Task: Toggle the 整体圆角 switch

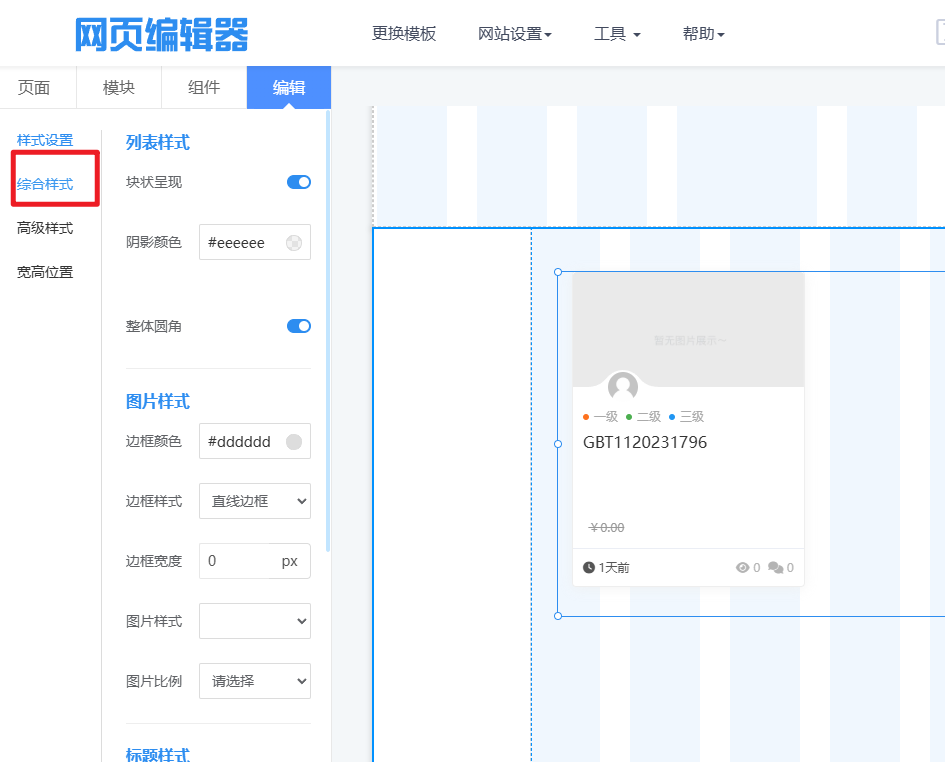Action: [299, 326]
